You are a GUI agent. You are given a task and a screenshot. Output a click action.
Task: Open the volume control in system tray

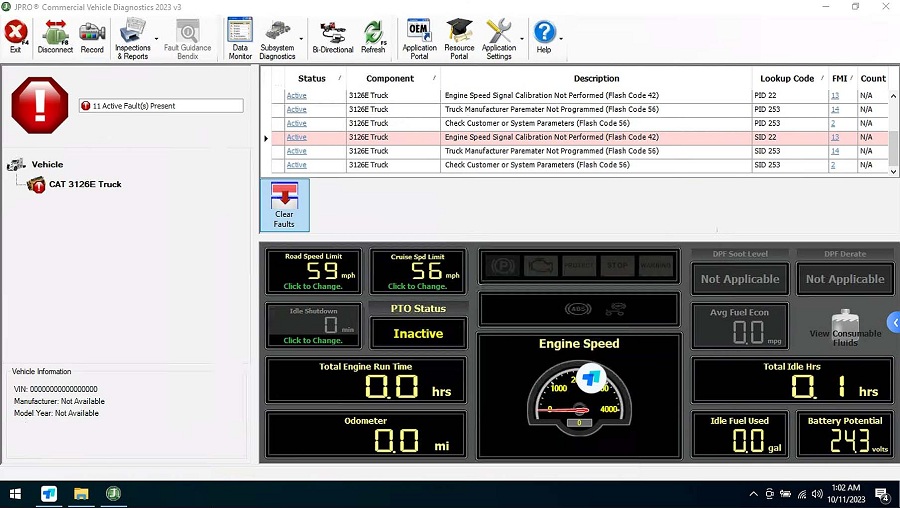[x=817, y=494]
